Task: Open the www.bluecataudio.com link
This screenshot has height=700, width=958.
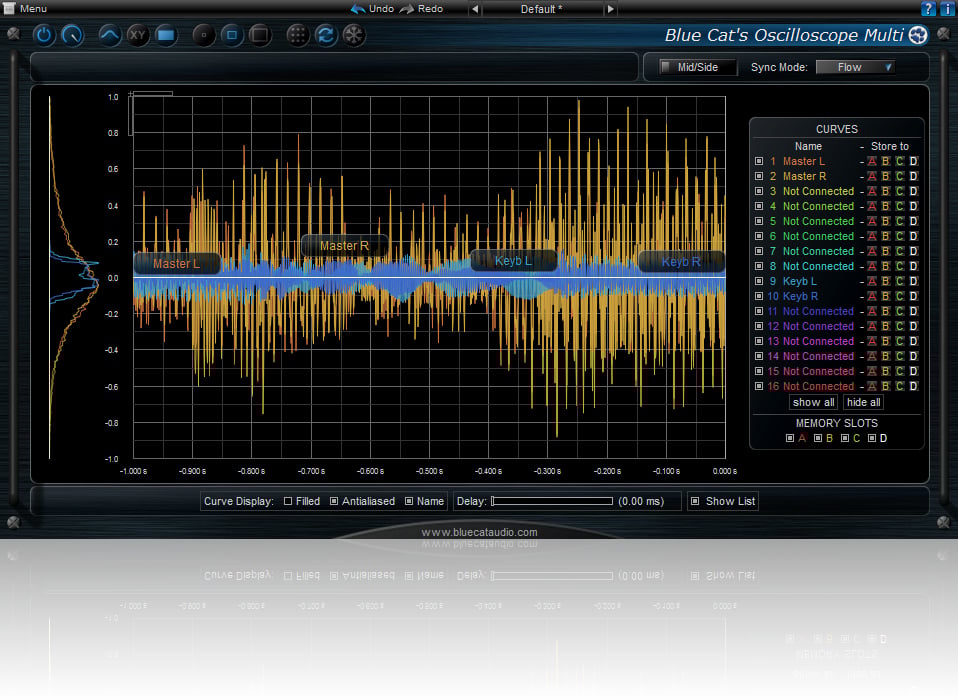Action: click(479, 532)
